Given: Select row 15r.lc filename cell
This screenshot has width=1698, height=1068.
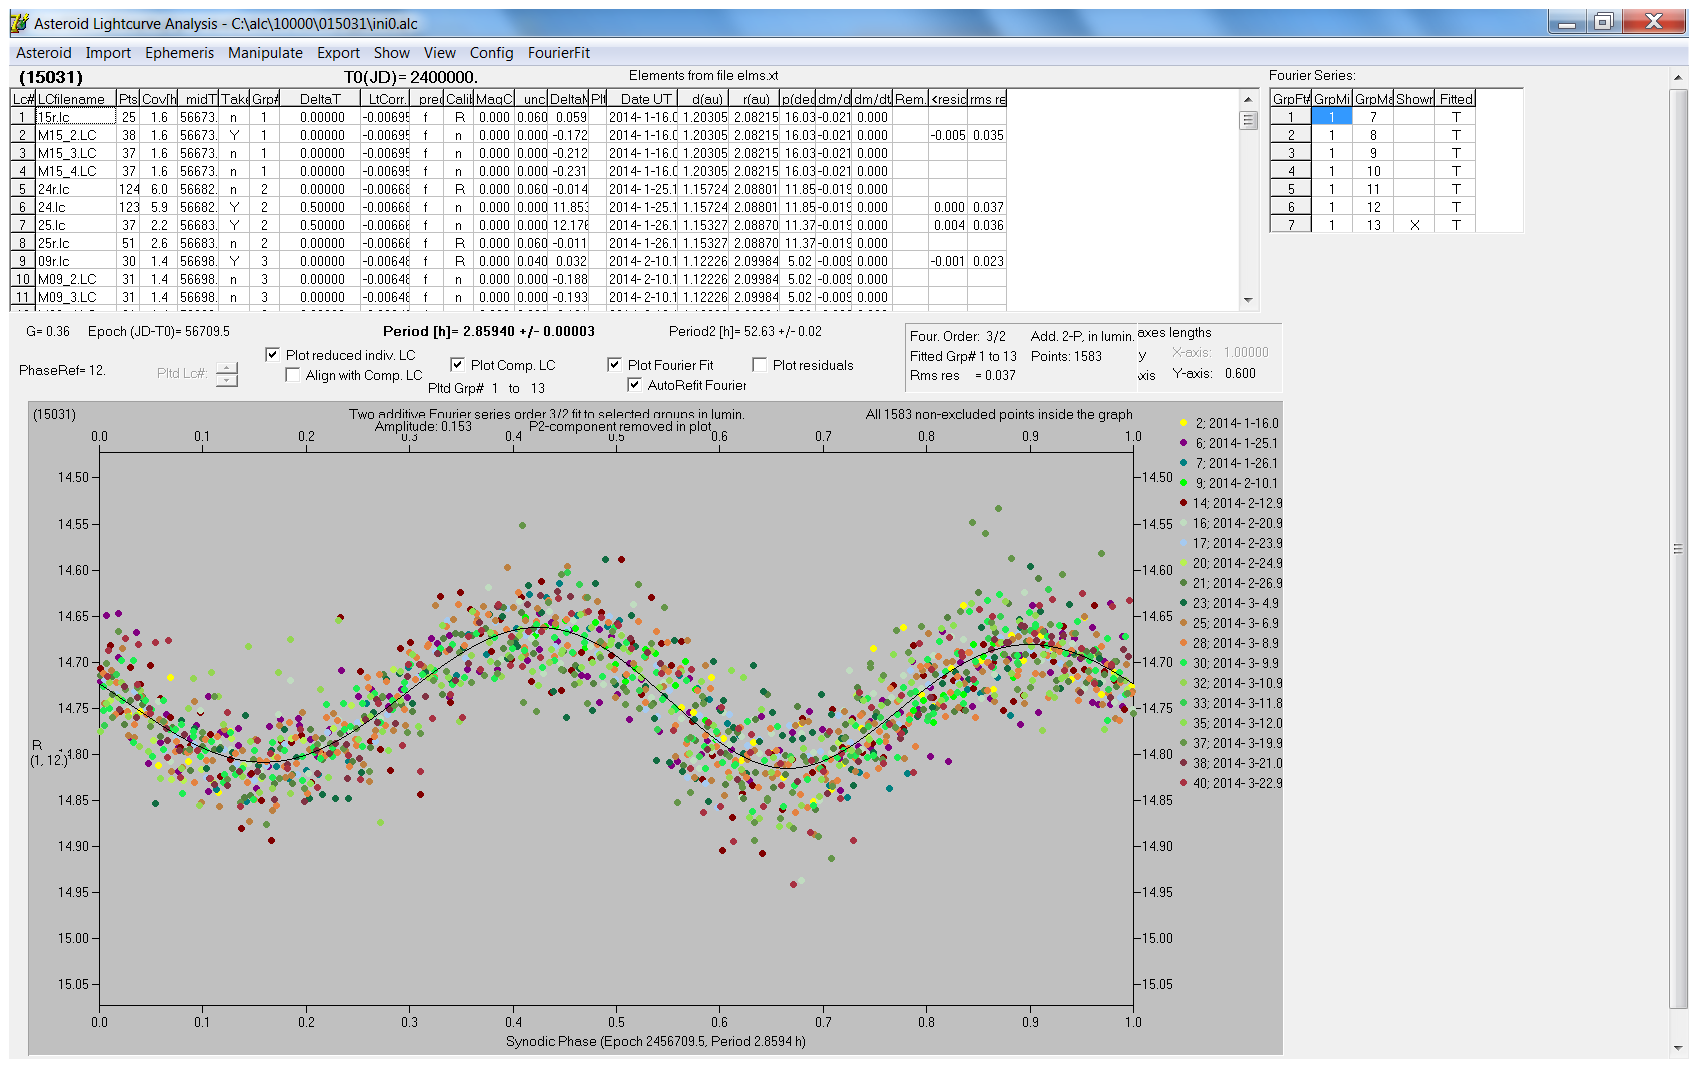Looking at the screenshot, I should (76, 117).
